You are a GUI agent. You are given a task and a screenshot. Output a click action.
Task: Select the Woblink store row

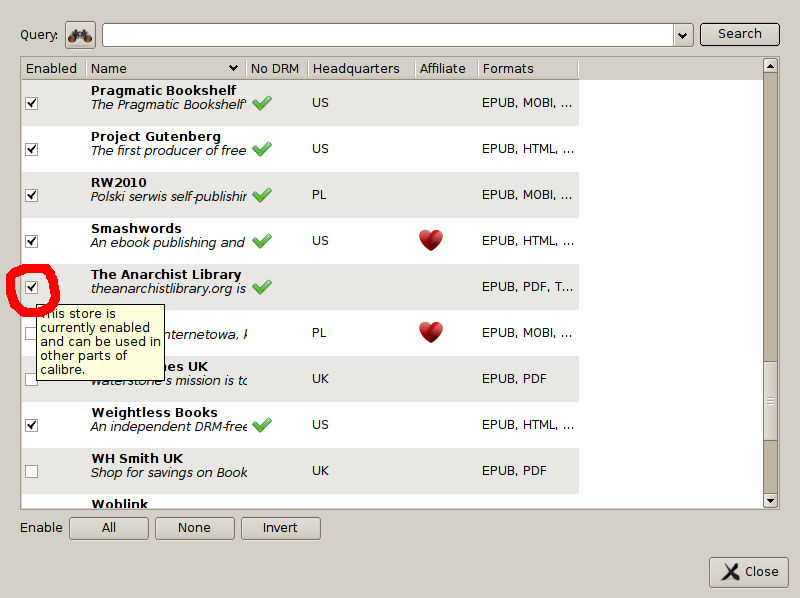tap(300, 502)
